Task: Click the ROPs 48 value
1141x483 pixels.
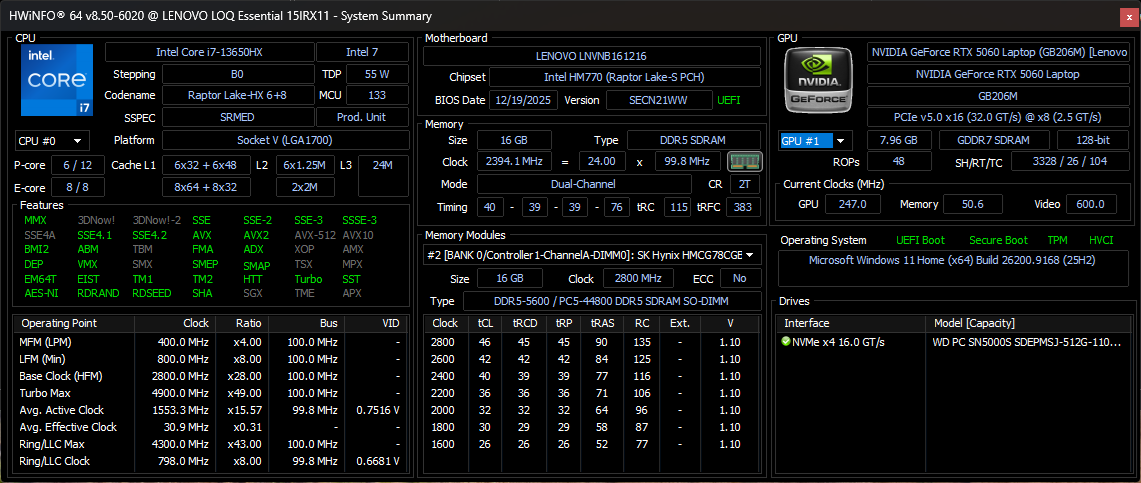Action: tap(899, 161)
